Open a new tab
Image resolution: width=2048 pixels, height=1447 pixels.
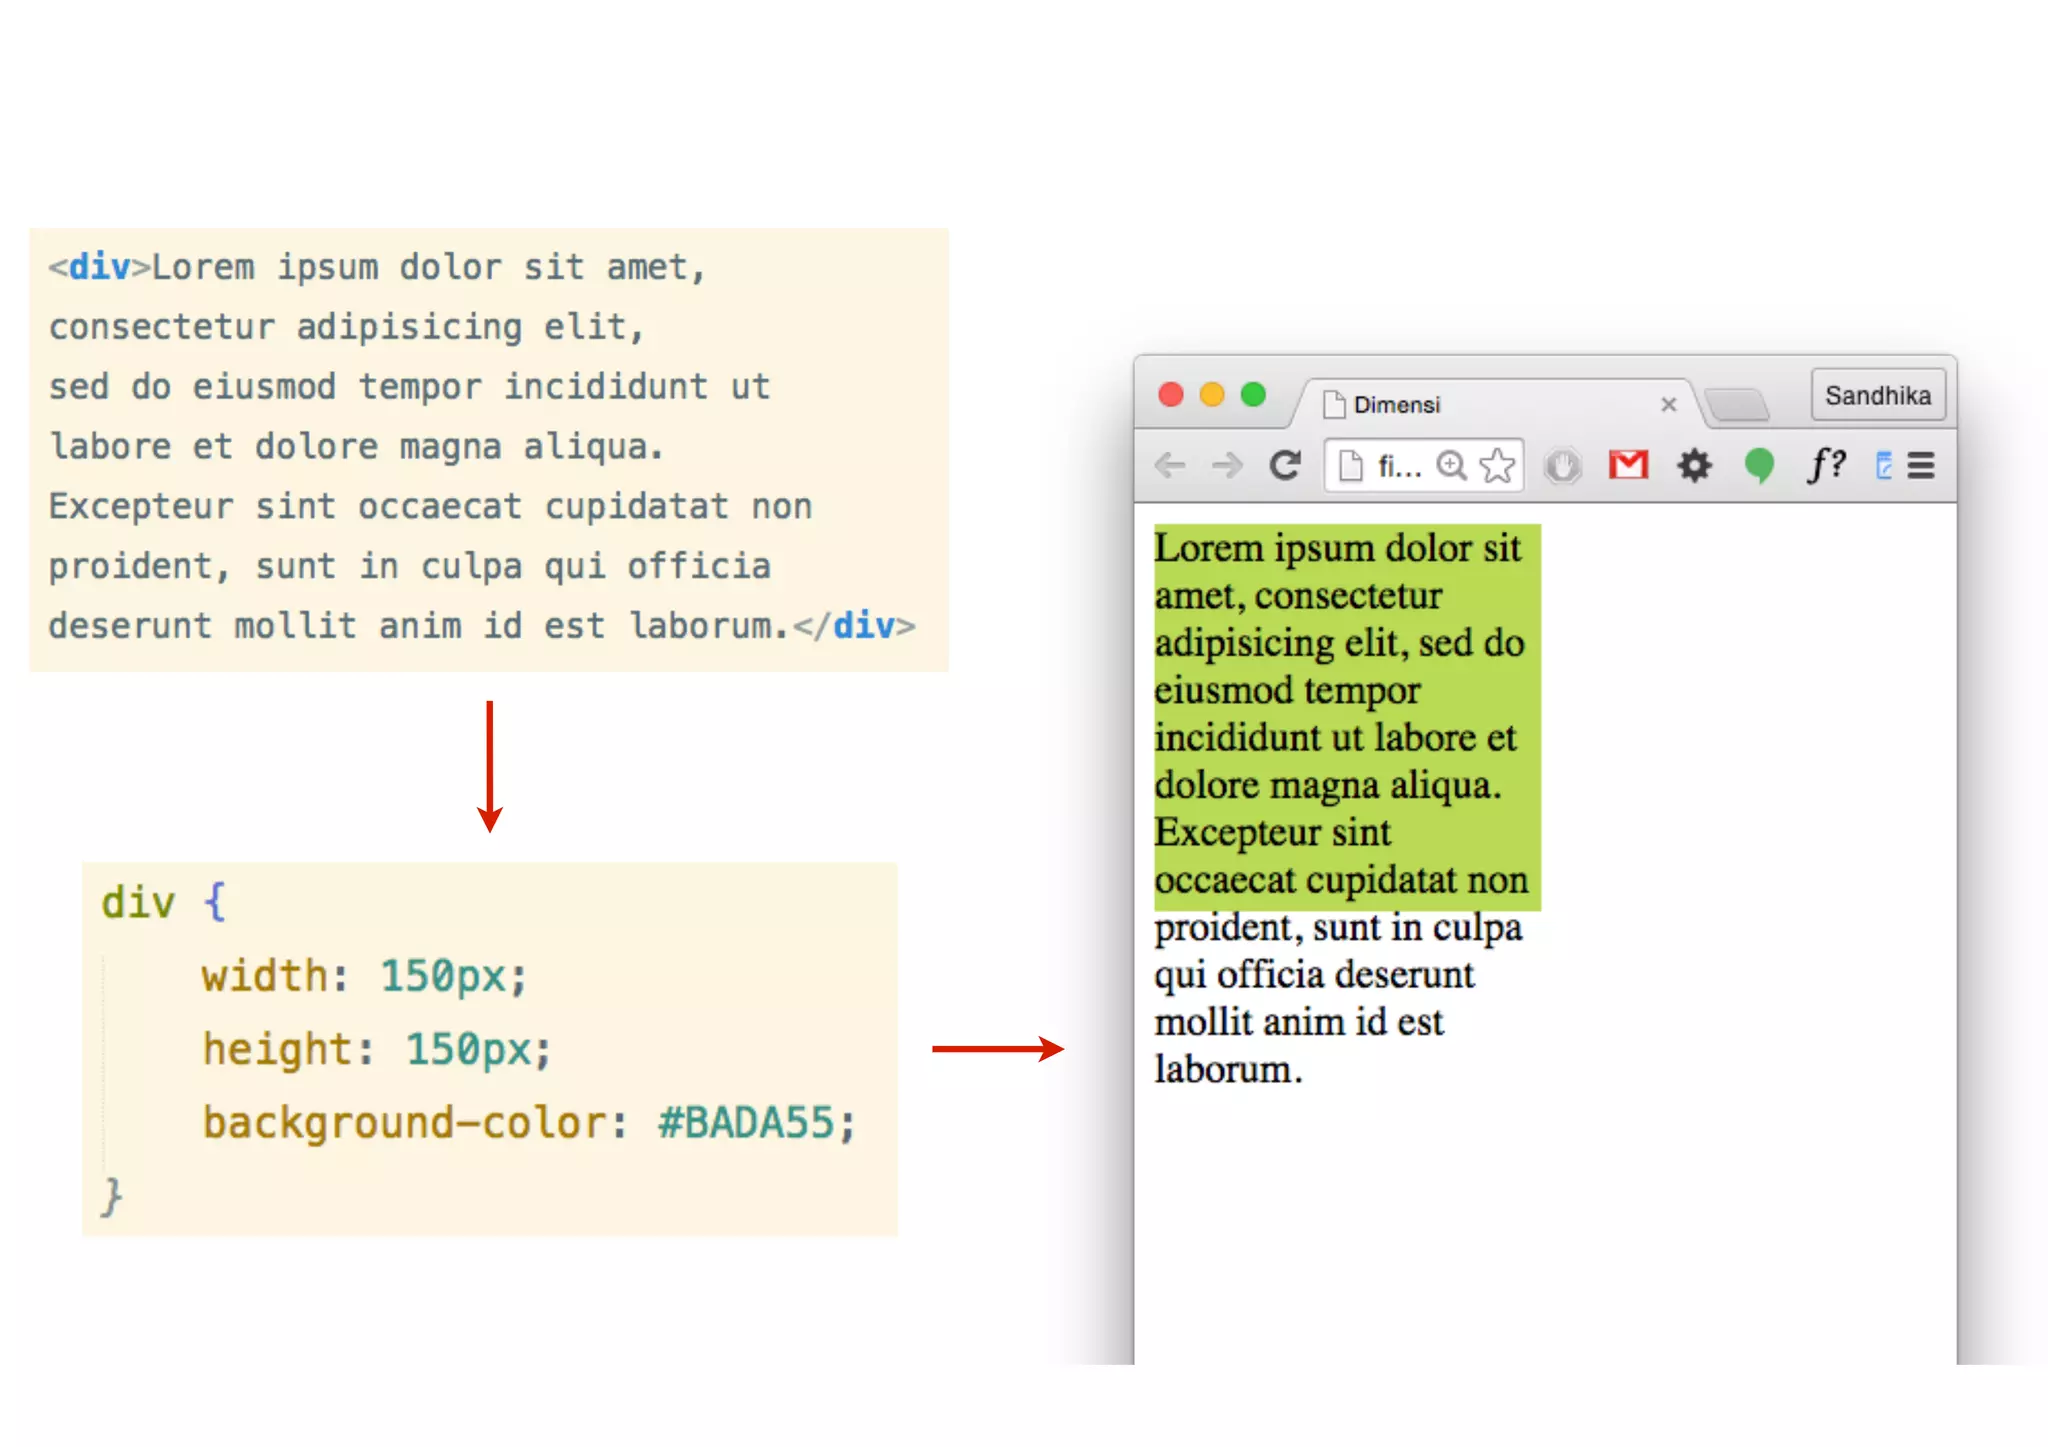[x=1738, y=405]
